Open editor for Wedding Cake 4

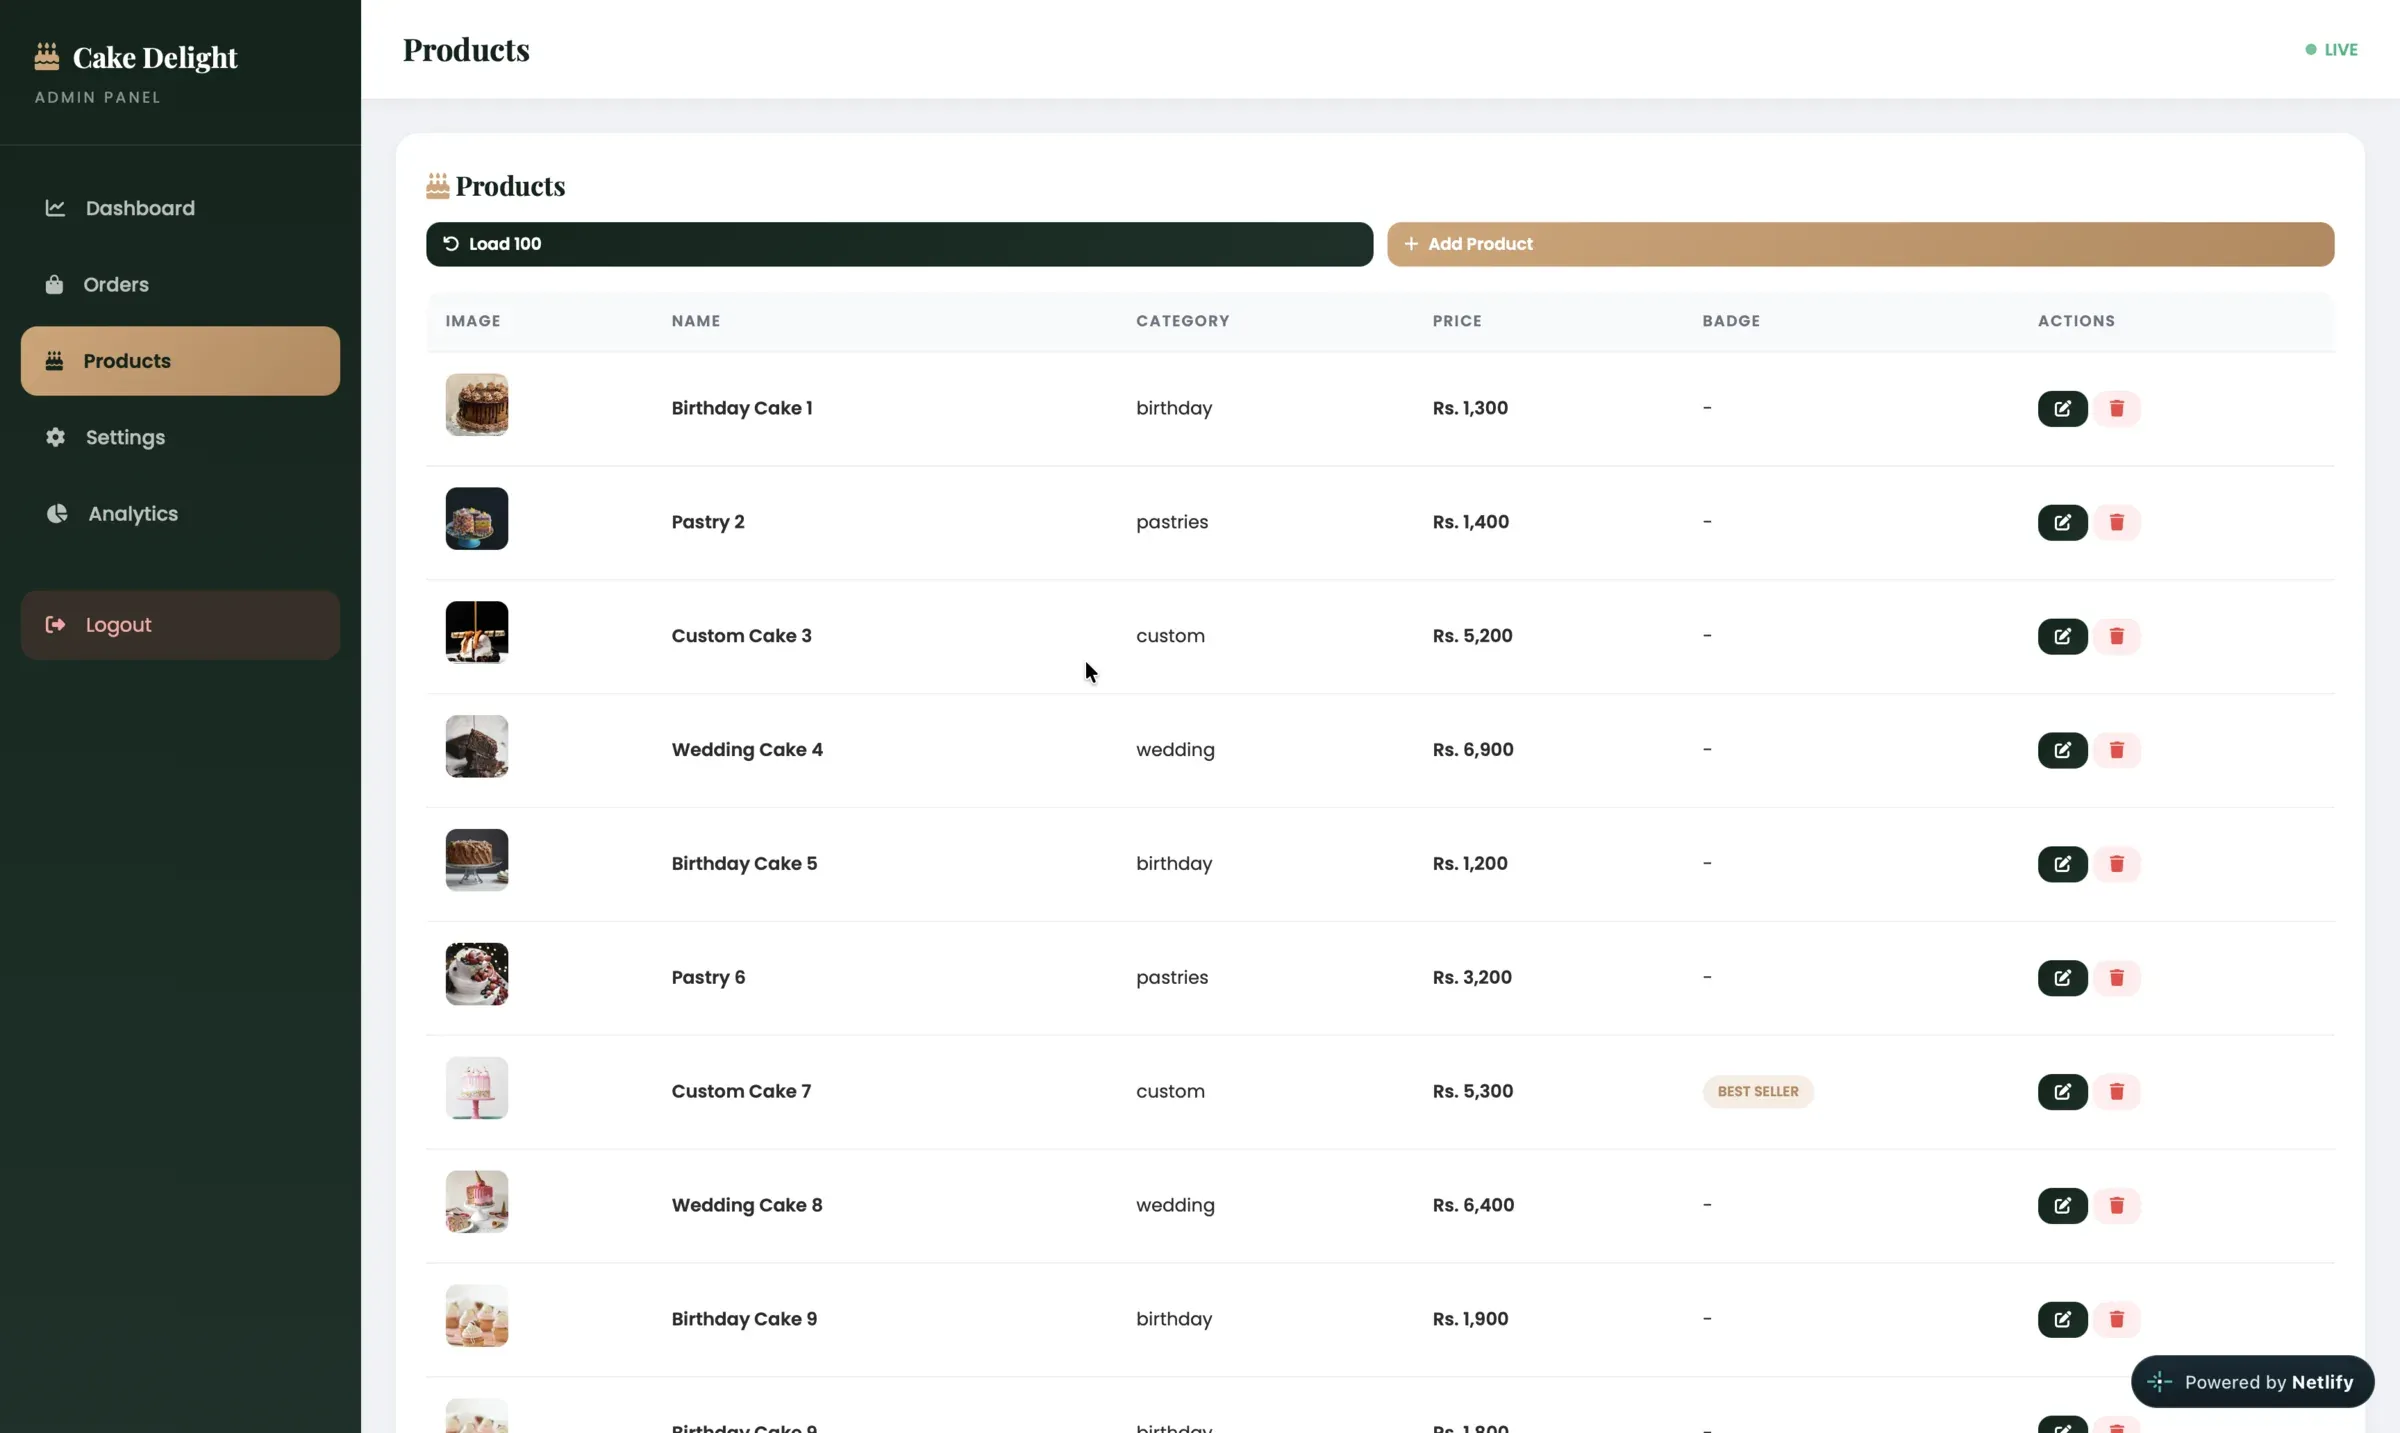(2062, 750)
